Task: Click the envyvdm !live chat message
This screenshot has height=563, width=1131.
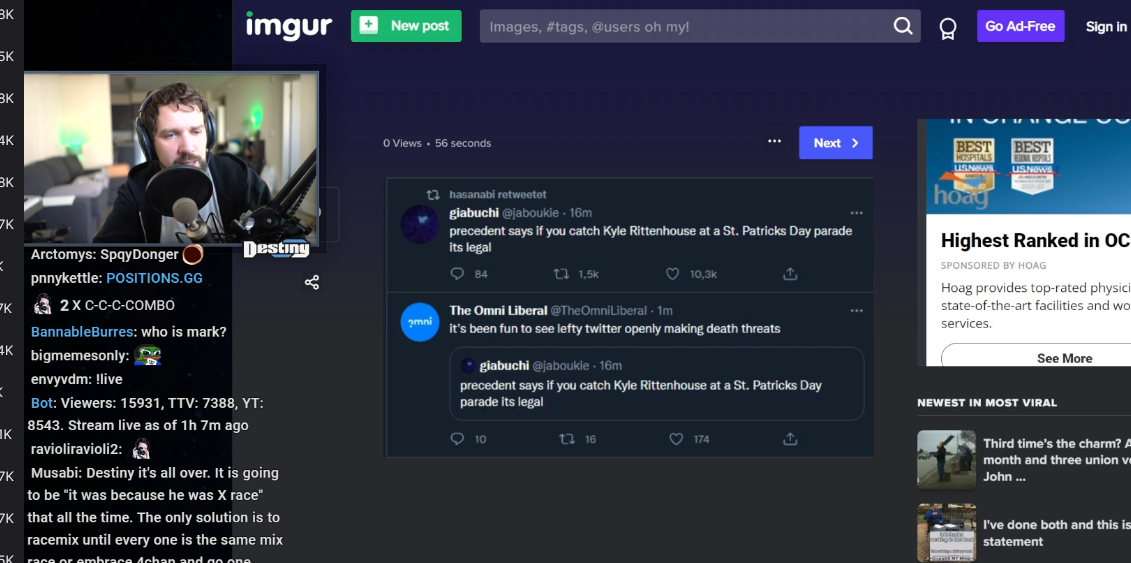Action: [76, 379]
